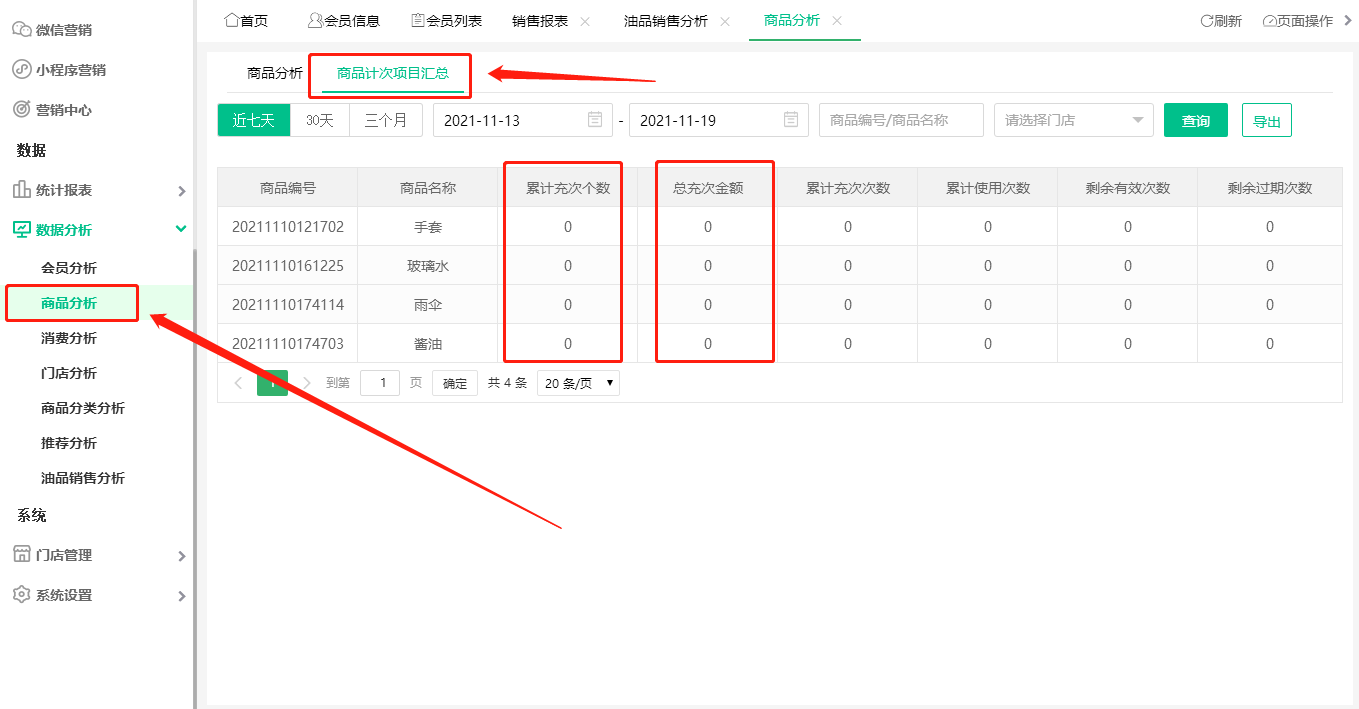The width and height of the screenshot is (1359, 709).
Task: Open 门店管理 with its storefront icon
Action: (21, 554)
